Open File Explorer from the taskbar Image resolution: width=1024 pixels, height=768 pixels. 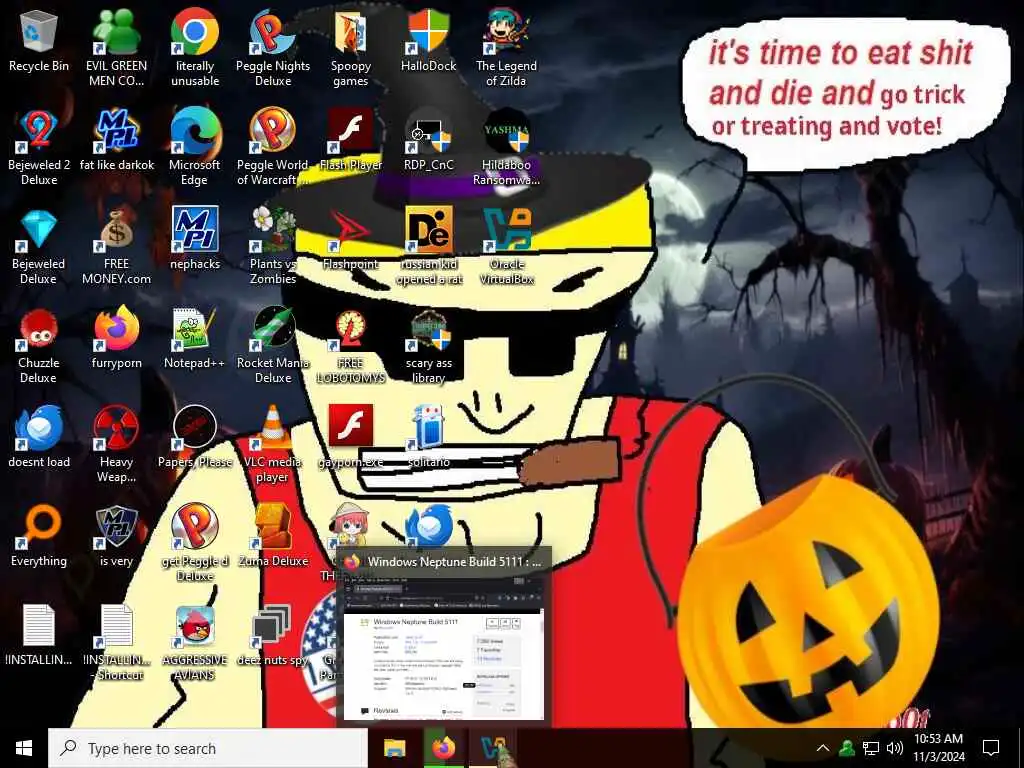(394, 748)
